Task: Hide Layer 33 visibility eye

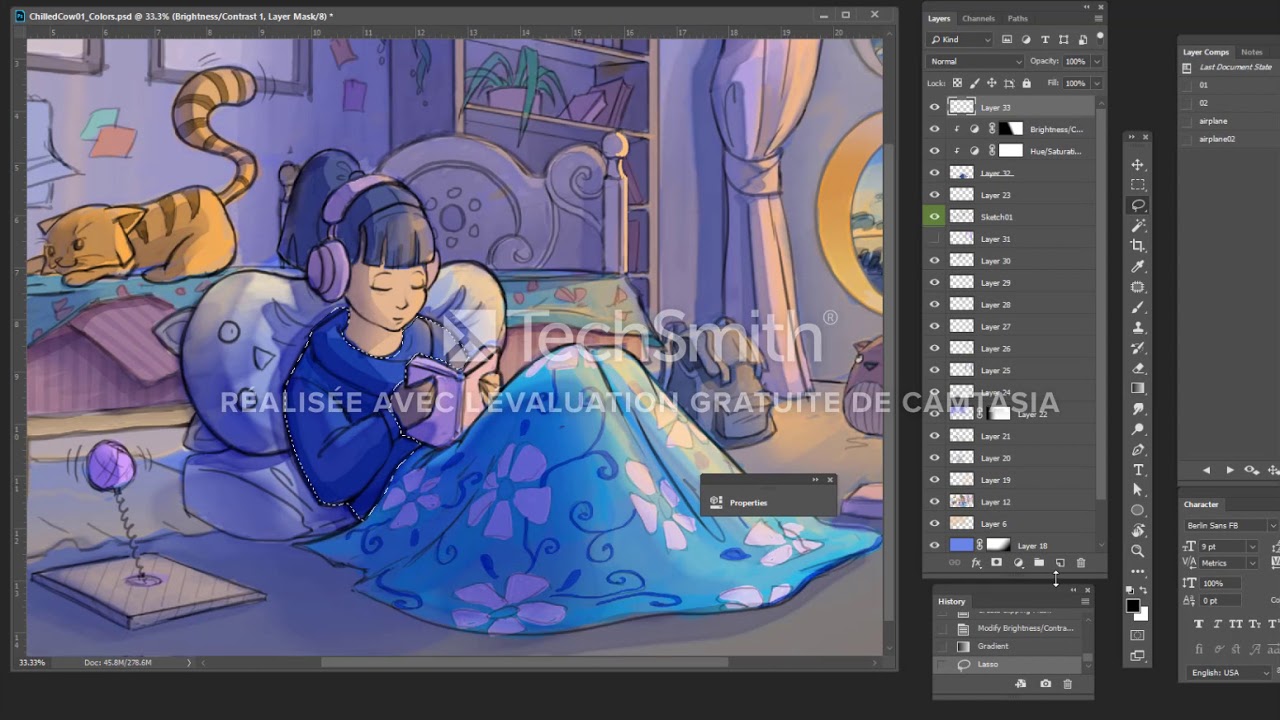Action: 935,107
